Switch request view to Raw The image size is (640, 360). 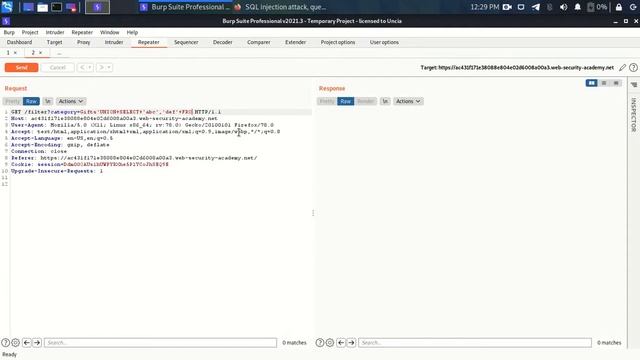point(31,101)
